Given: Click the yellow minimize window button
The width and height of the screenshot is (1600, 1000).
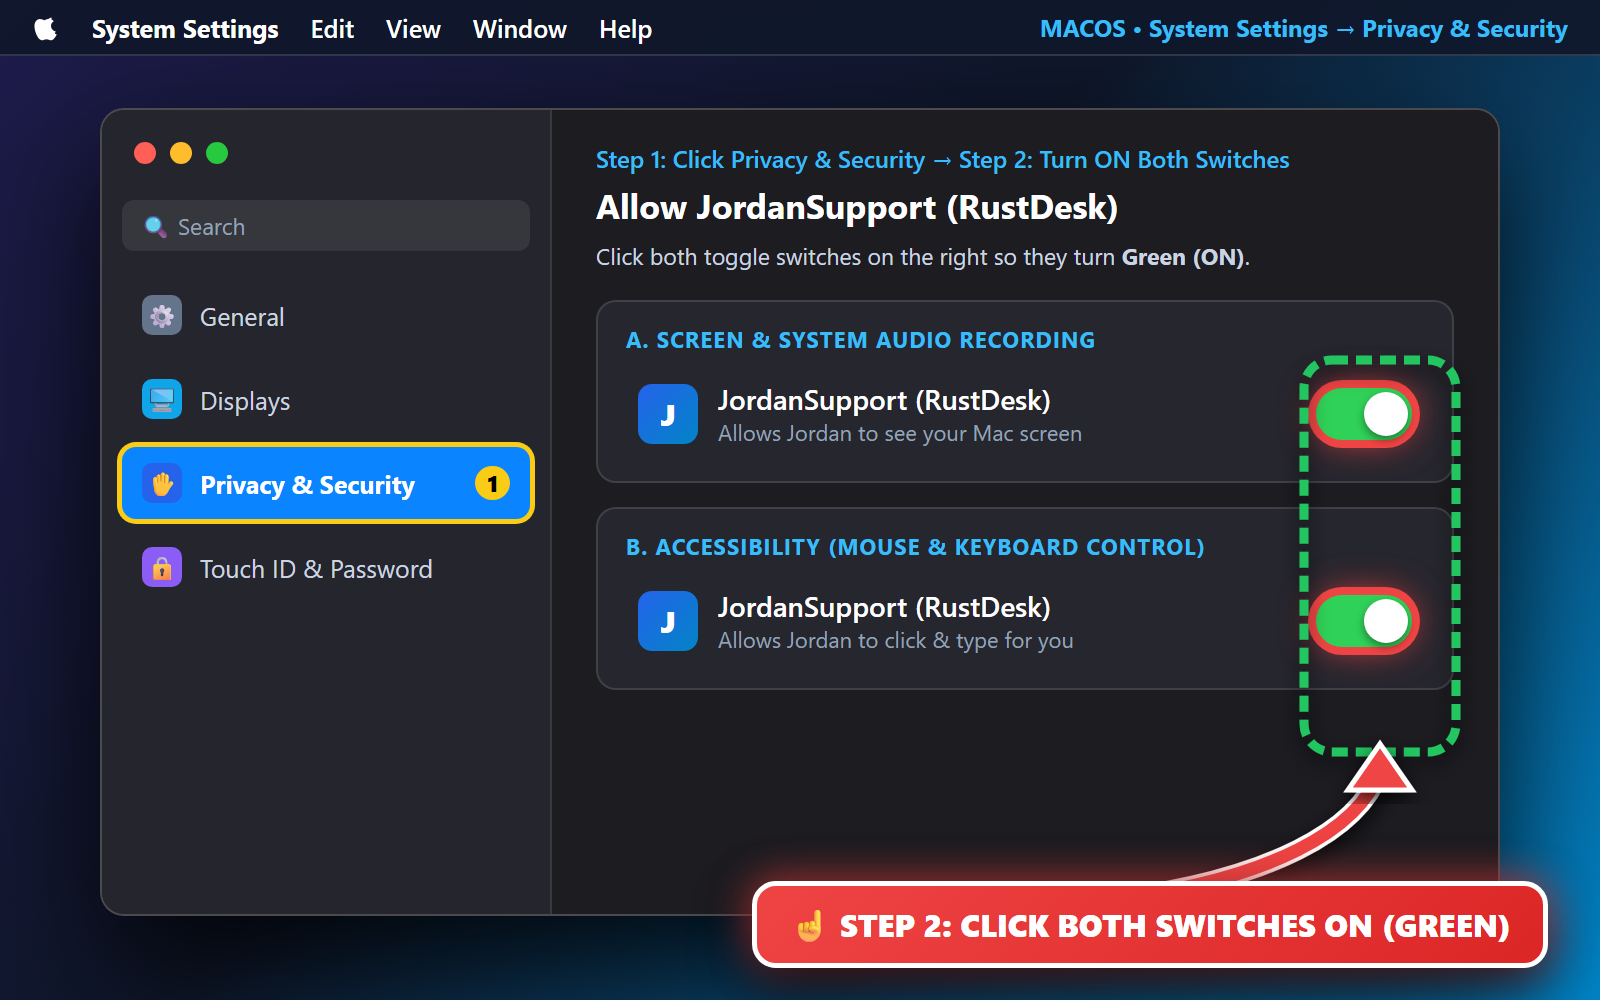Looking at the screenshot, I should pos(181,153).
